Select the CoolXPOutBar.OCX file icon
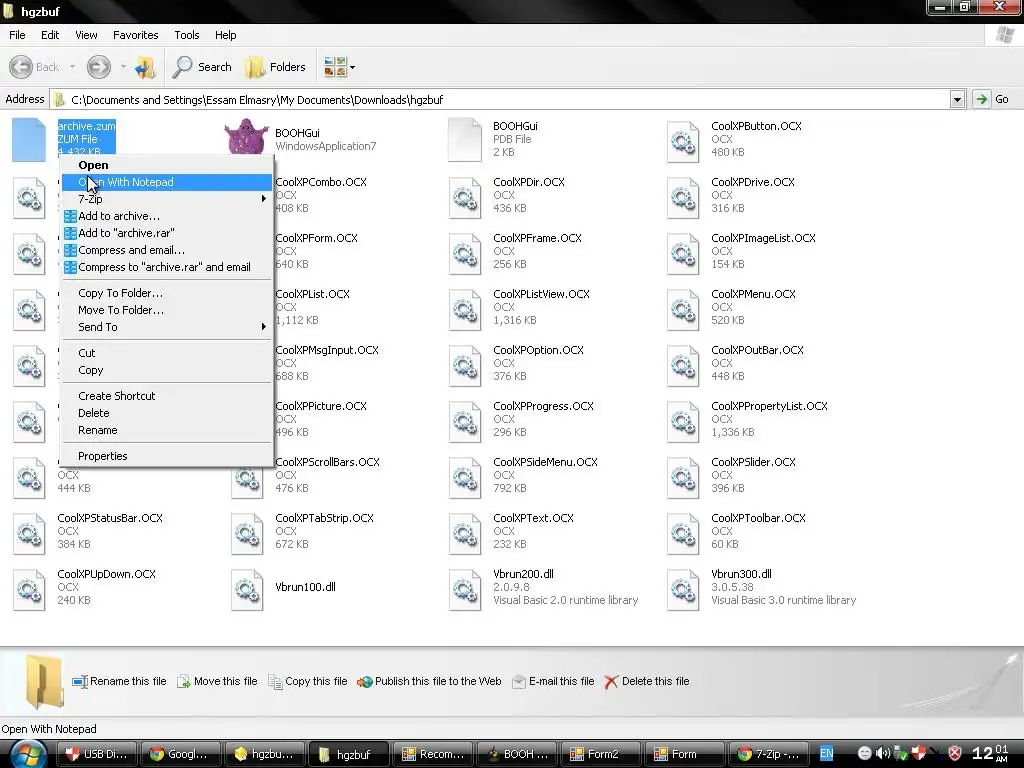The image size is (1024, 768). (682, 365)
